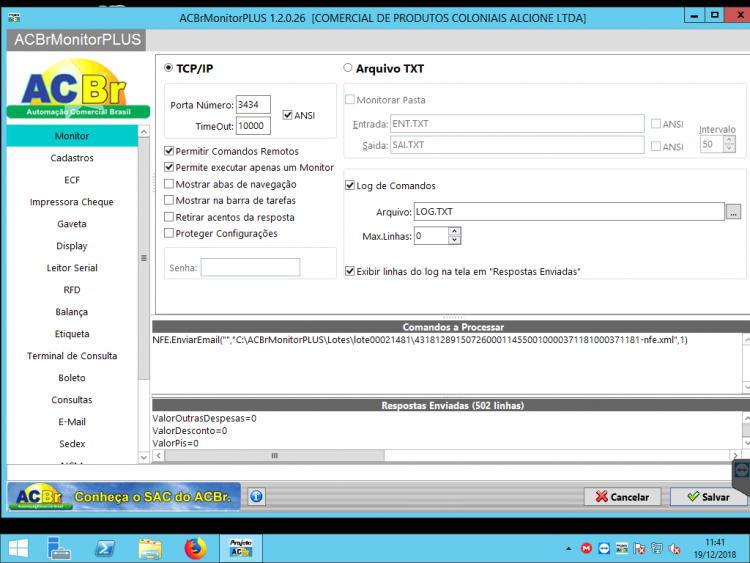The image size is (750, 563).
Task: Open the Balança section
Action: (72, 312)
